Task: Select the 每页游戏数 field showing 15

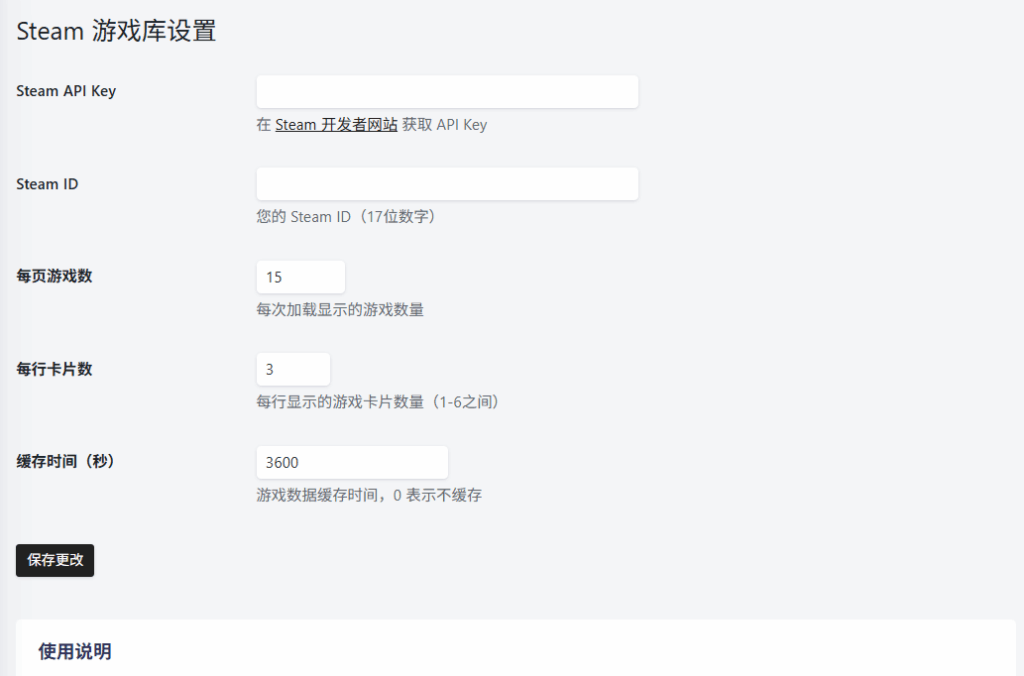Action: (300, 277)
